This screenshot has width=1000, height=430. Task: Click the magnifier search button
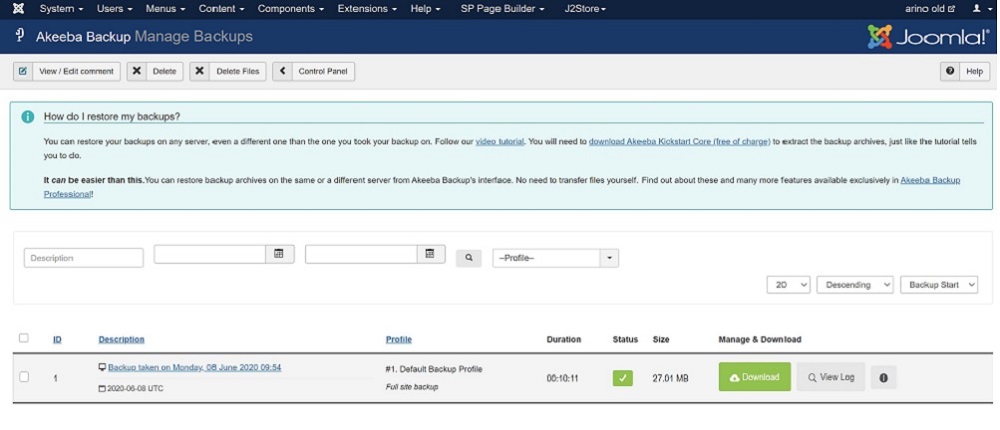469,258
